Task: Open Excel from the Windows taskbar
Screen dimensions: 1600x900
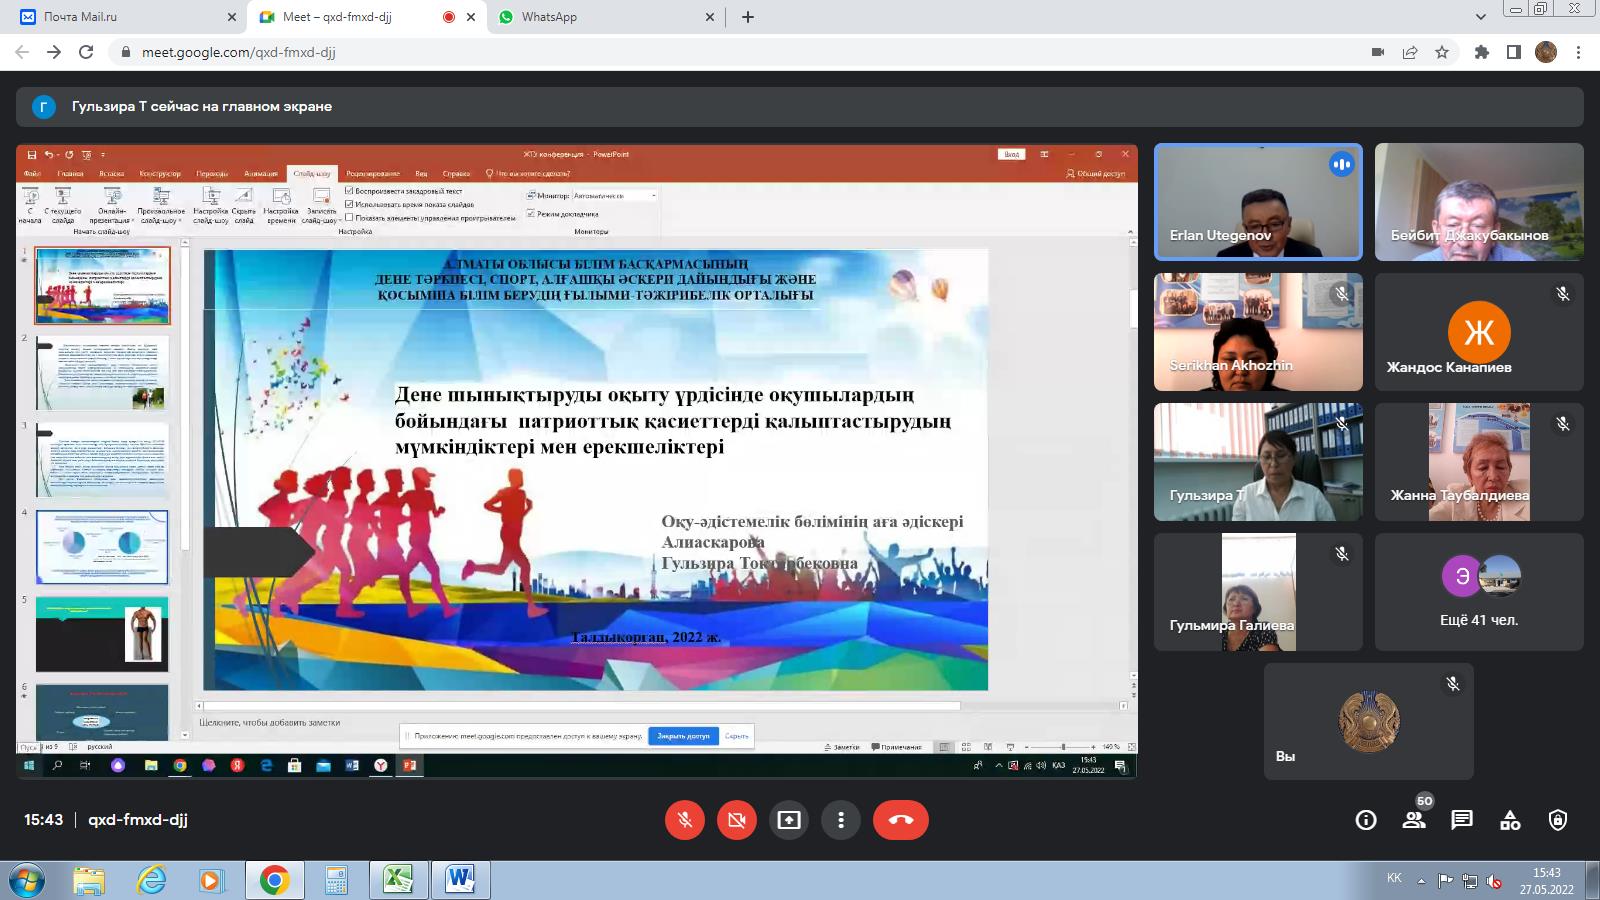Action: 398,880
